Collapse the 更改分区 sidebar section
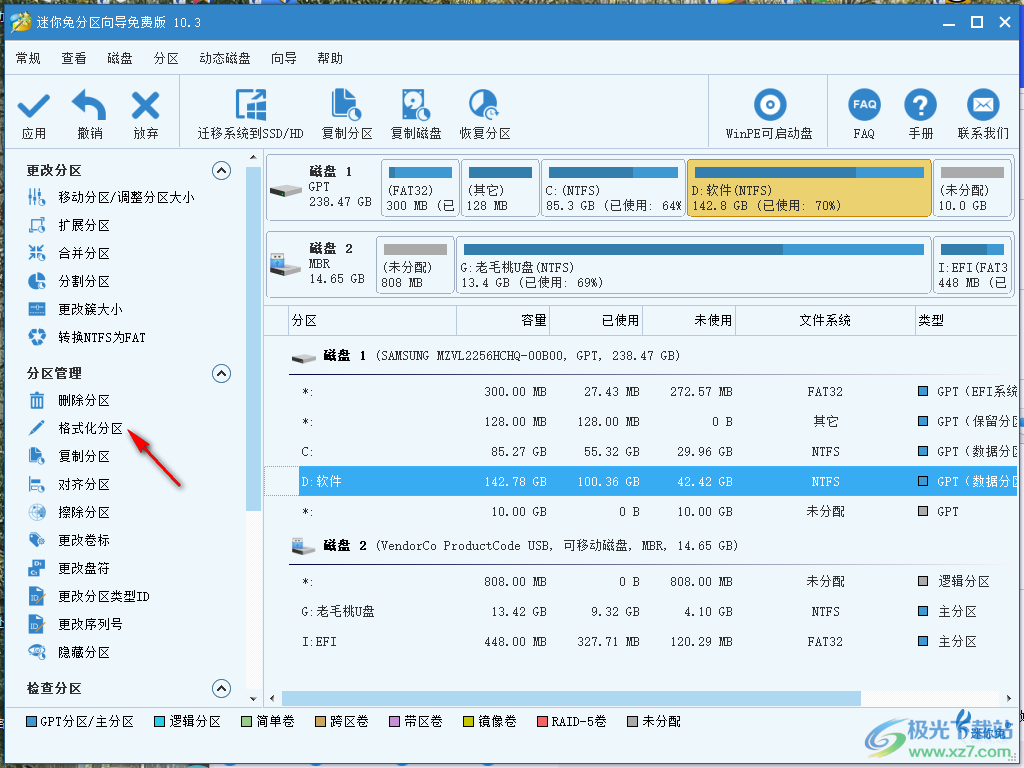This screenshot has height=768, width=1024. 221,170
